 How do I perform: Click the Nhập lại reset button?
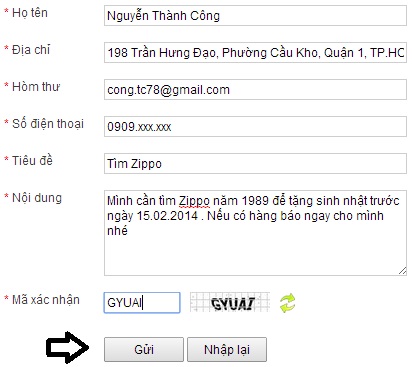227,349
